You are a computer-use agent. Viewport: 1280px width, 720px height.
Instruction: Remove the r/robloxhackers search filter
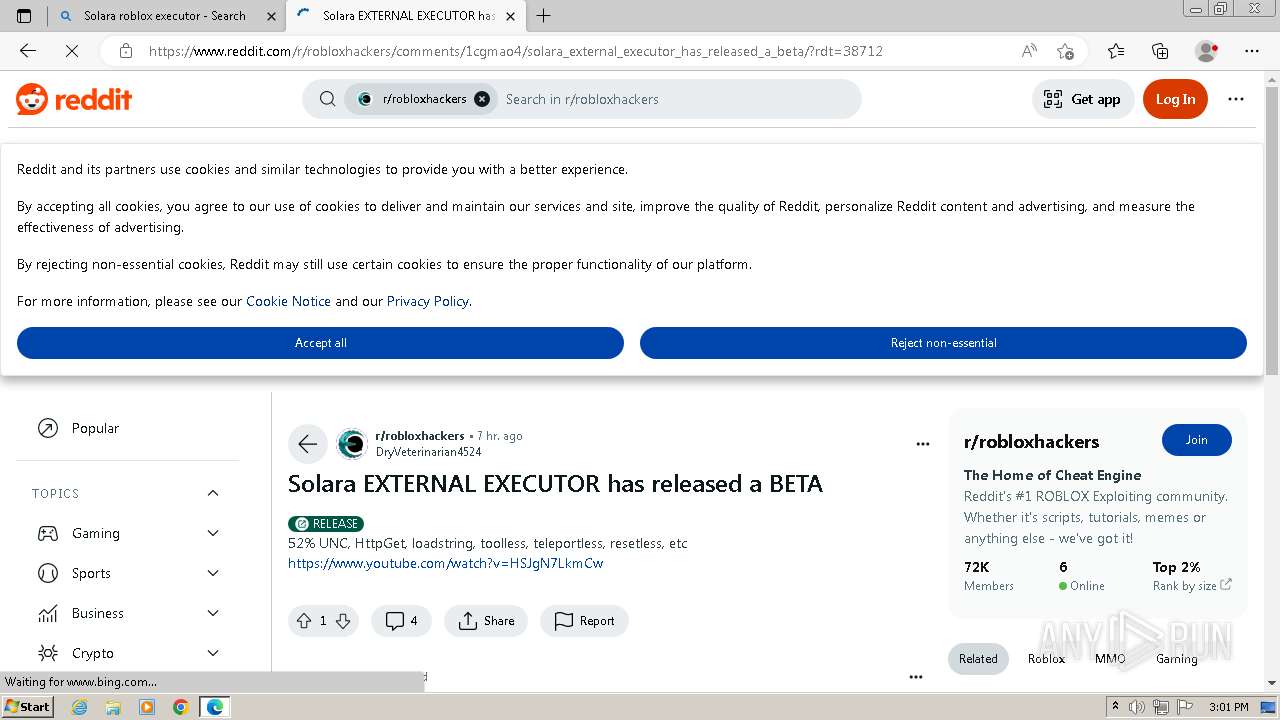[x=482, y=99]
